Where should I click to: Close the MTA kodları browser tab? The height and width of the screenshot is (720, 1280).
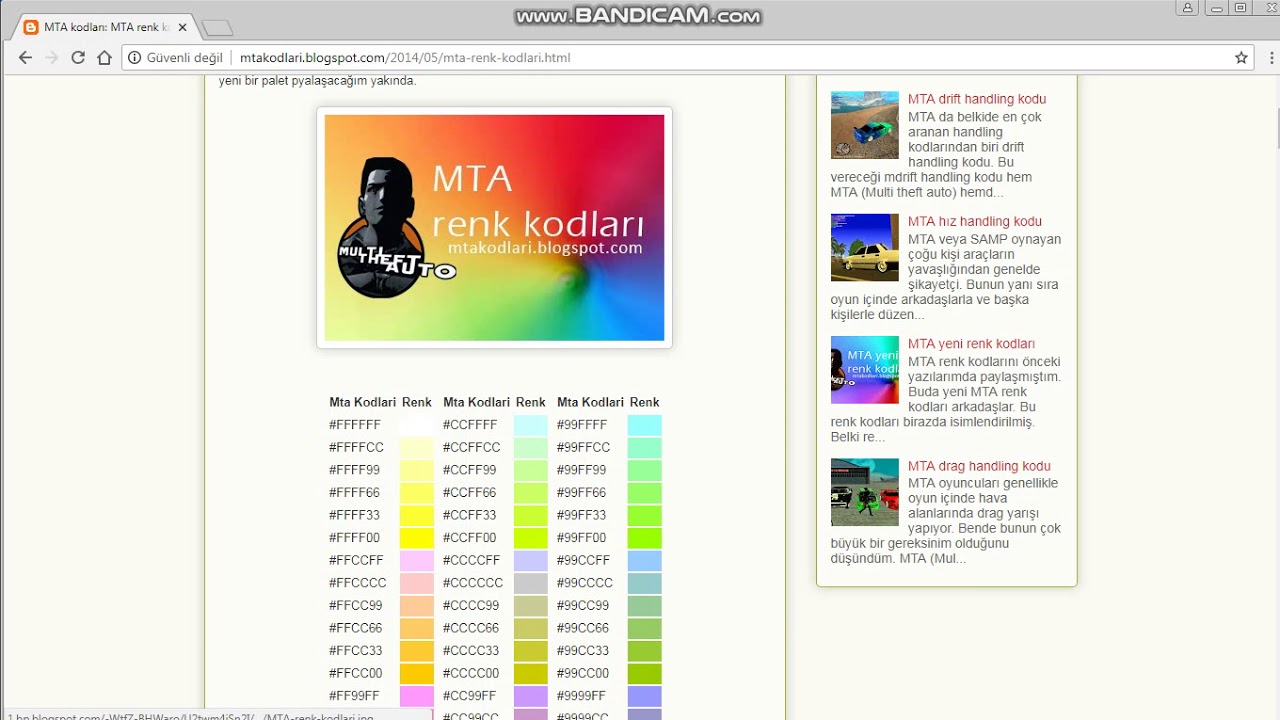pos(182,27)
